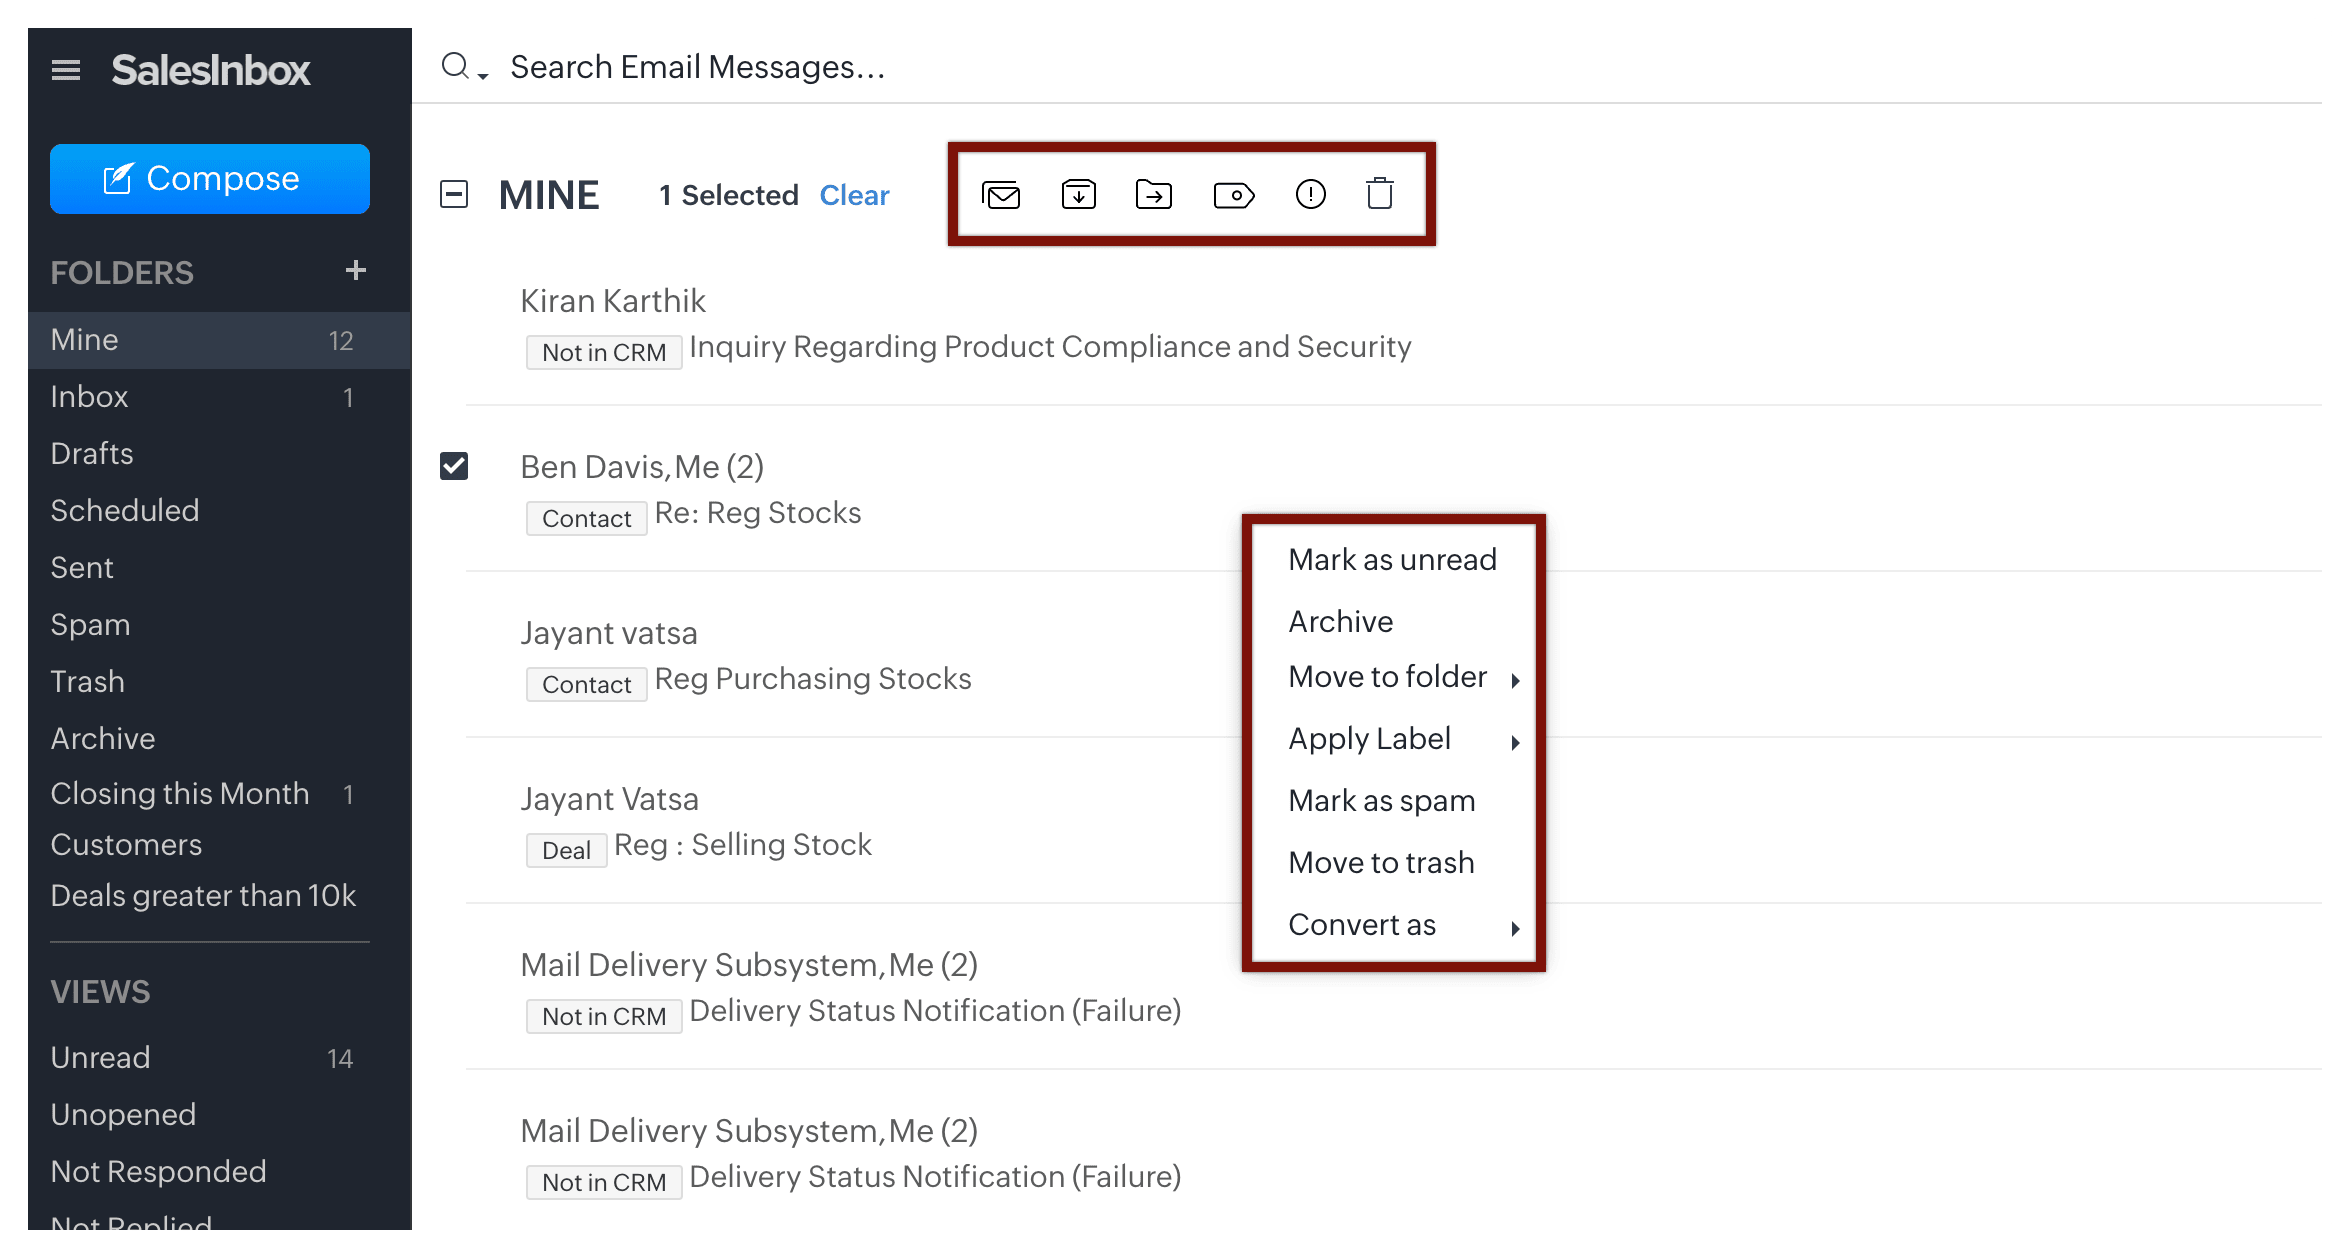Click the Clear selection link
Screen dimensions: 2350x1258
coord(853,195)
